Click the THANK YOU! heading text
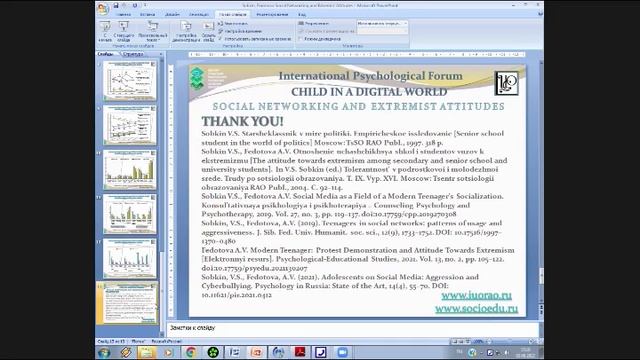Image resolution: width=640 pixels, height=360 pixels. pos(242,121)
